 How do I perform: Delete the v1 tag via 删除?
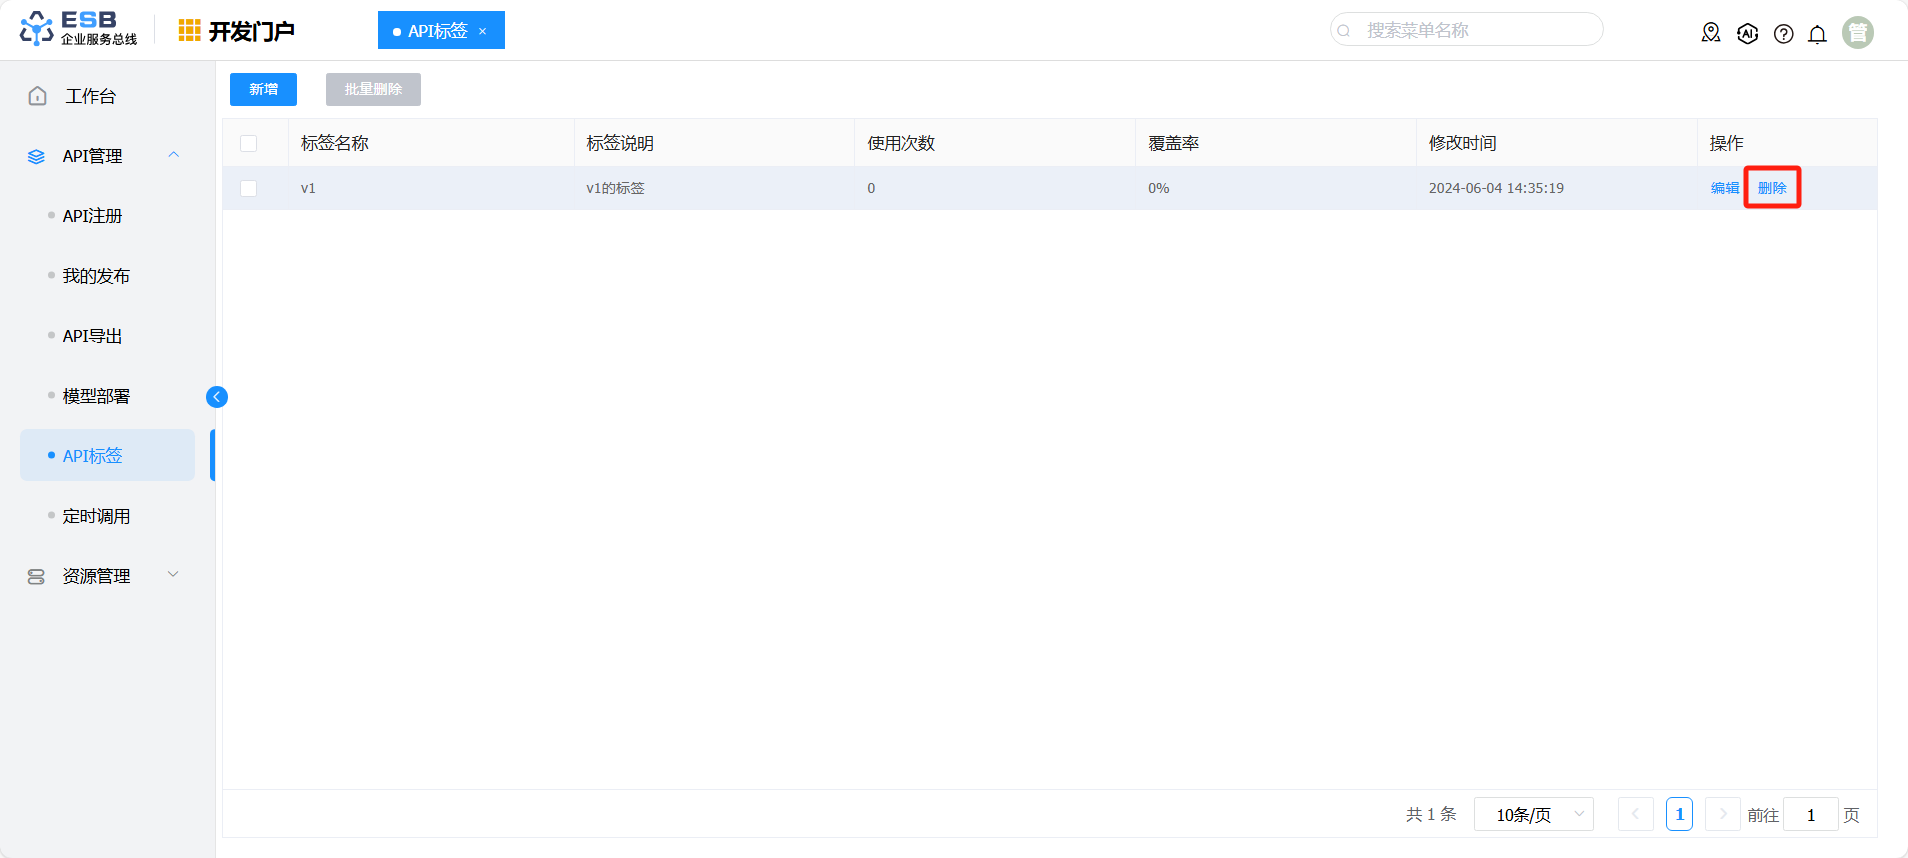click(1772, 188)
